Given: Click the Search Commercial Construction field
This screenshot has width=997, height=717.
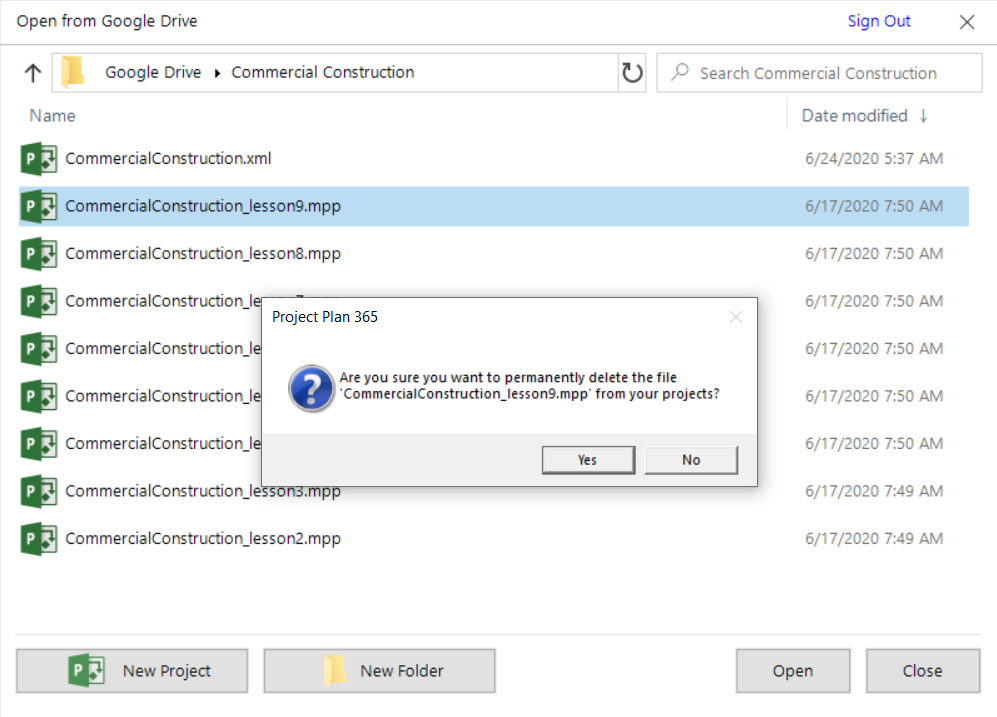Looking at the screenshot, I should (x=819, y=73).
